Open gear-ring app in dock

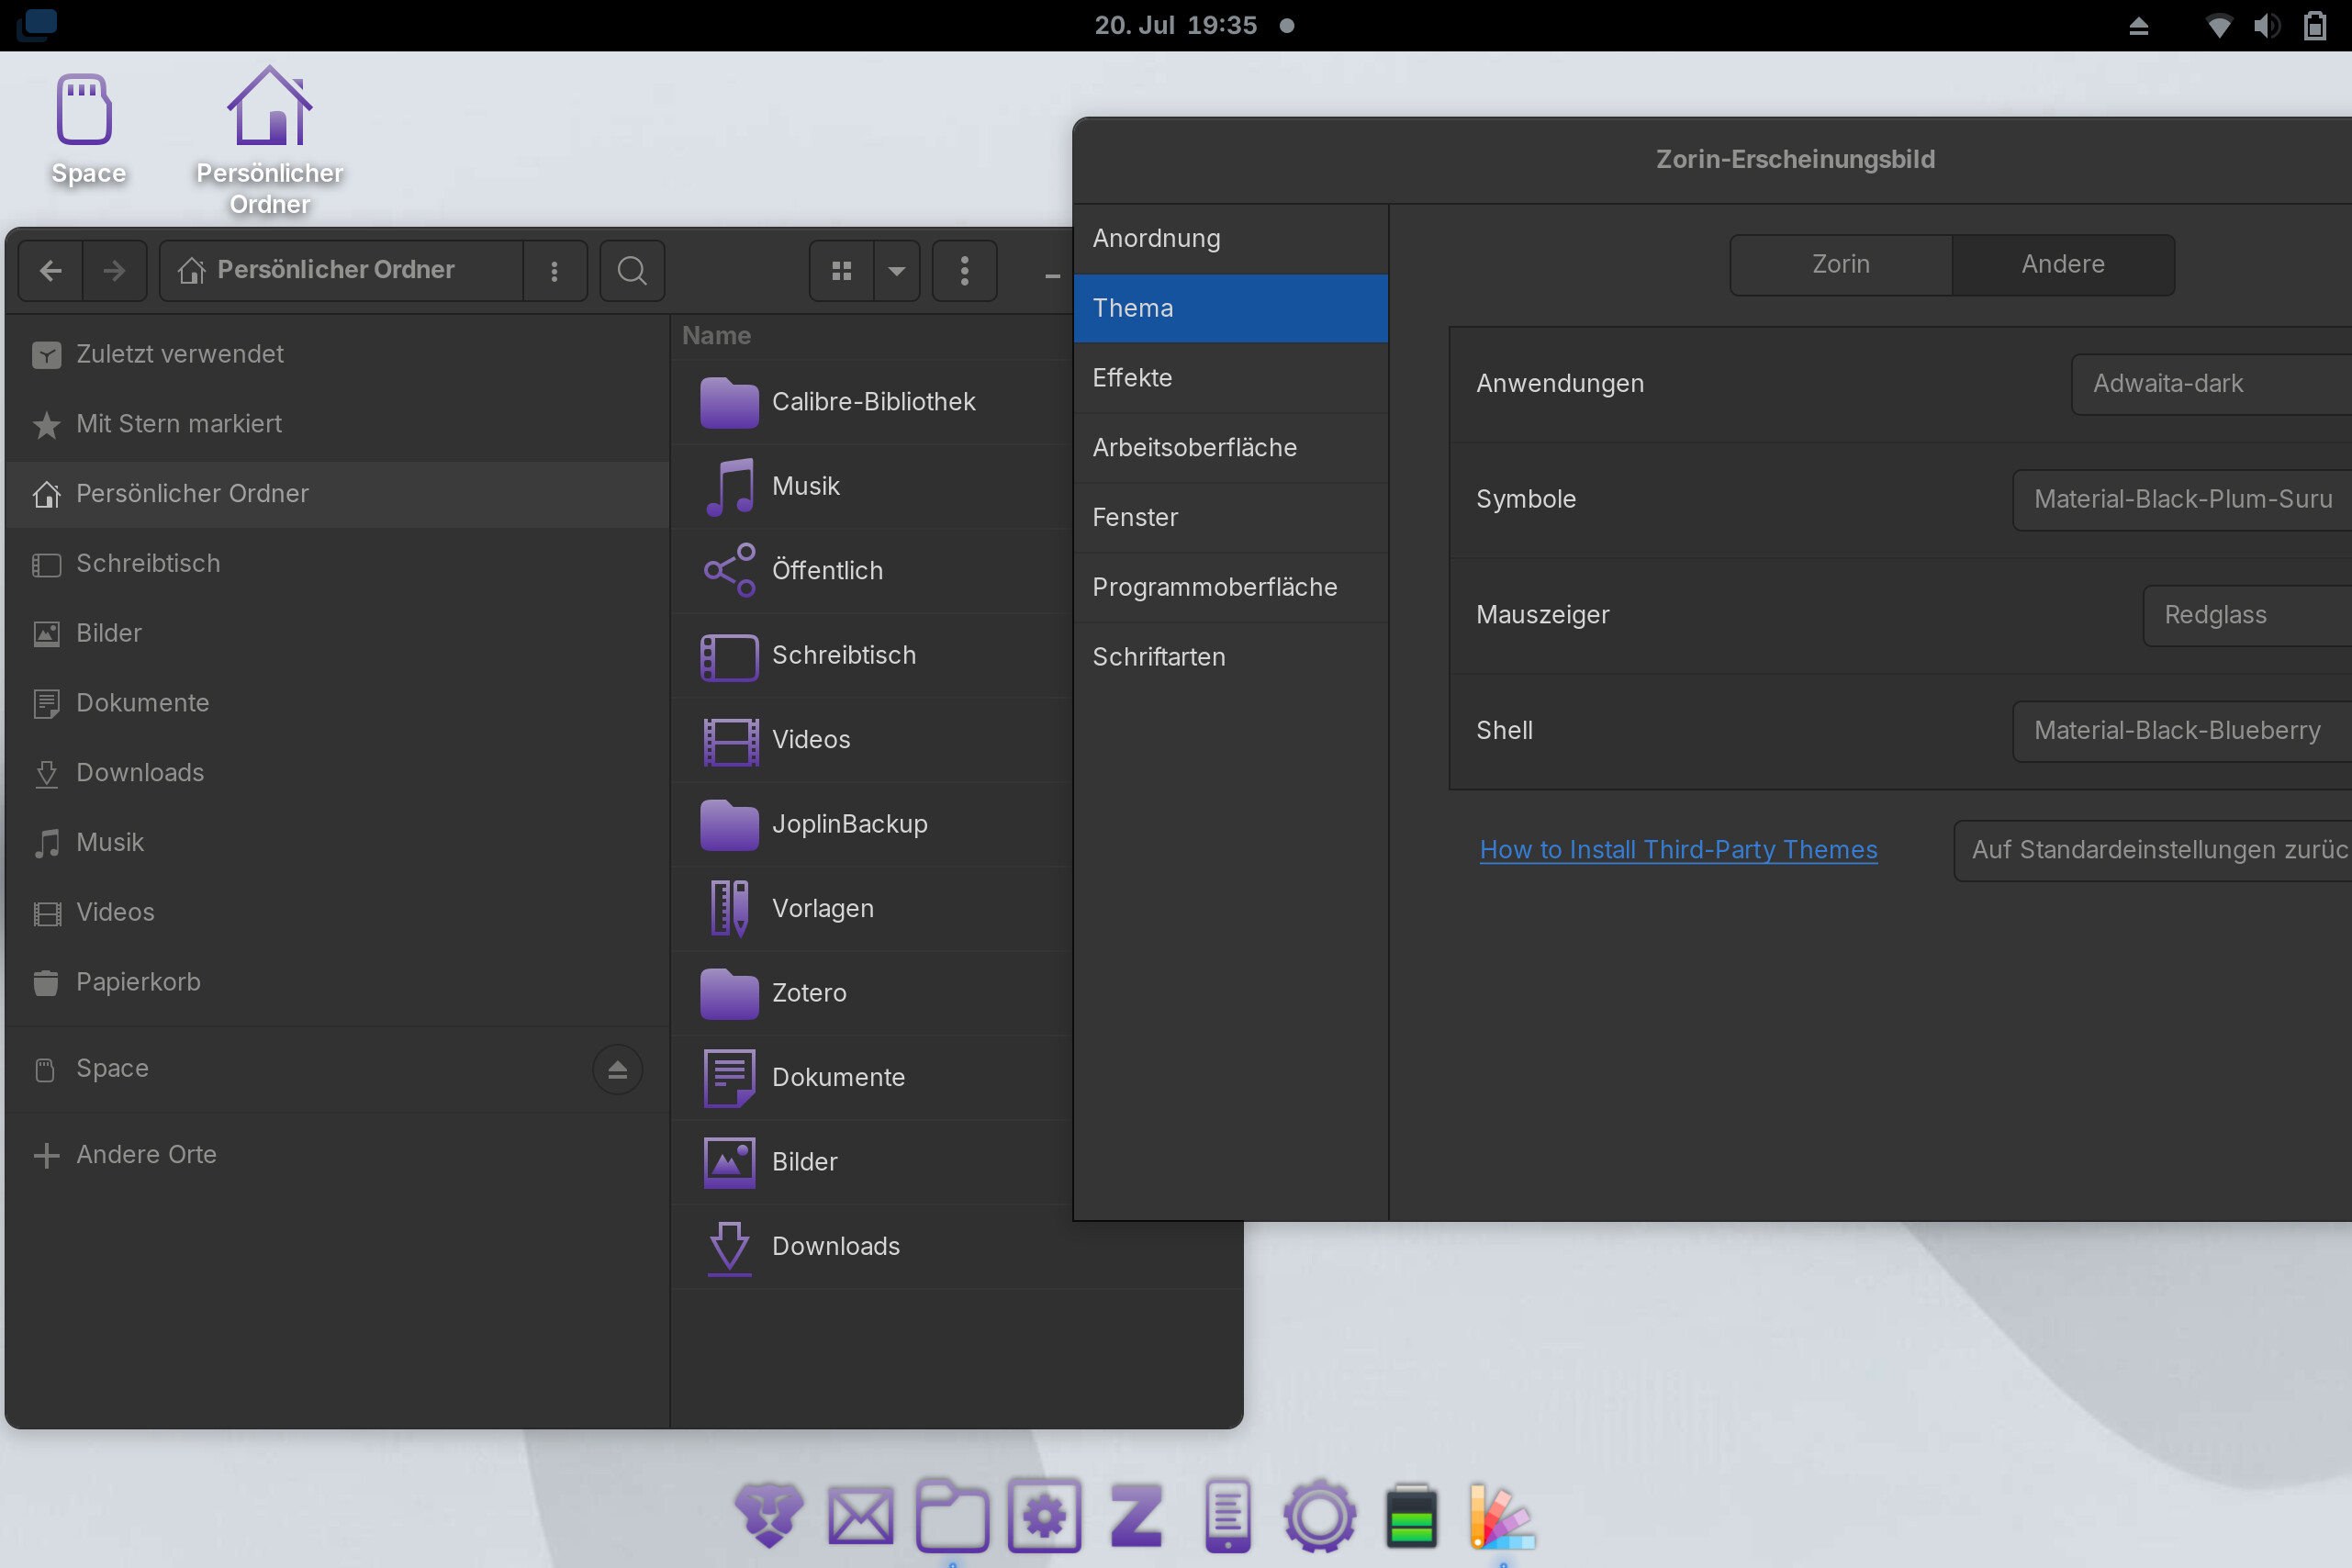1320,1516
